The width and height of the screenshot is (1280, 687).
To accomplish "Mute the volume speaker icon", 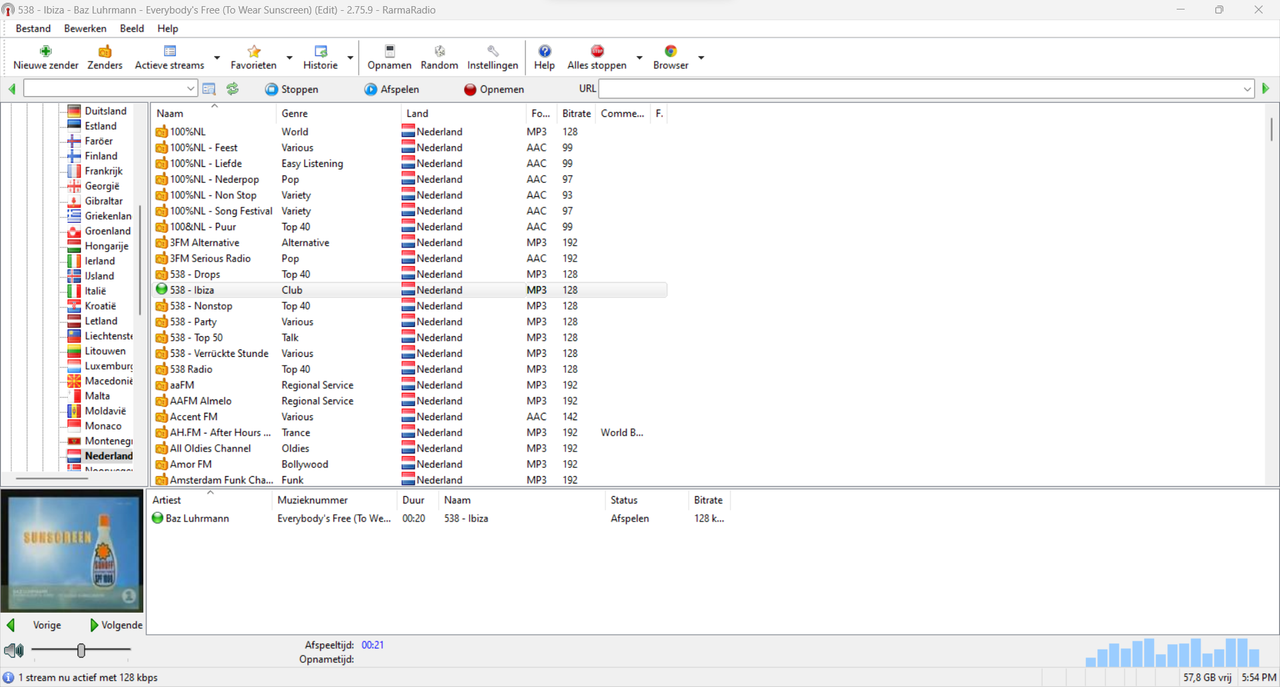I will click(x=13, y=651).
